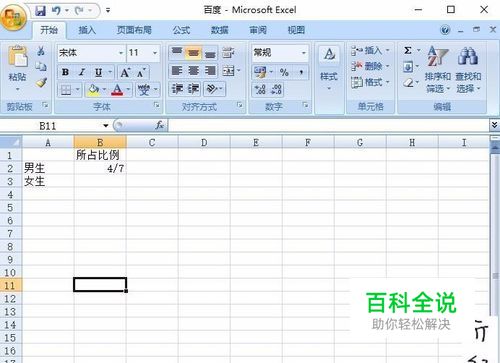Toggle underline formatting
500x363 pixels.
[98, 72]
